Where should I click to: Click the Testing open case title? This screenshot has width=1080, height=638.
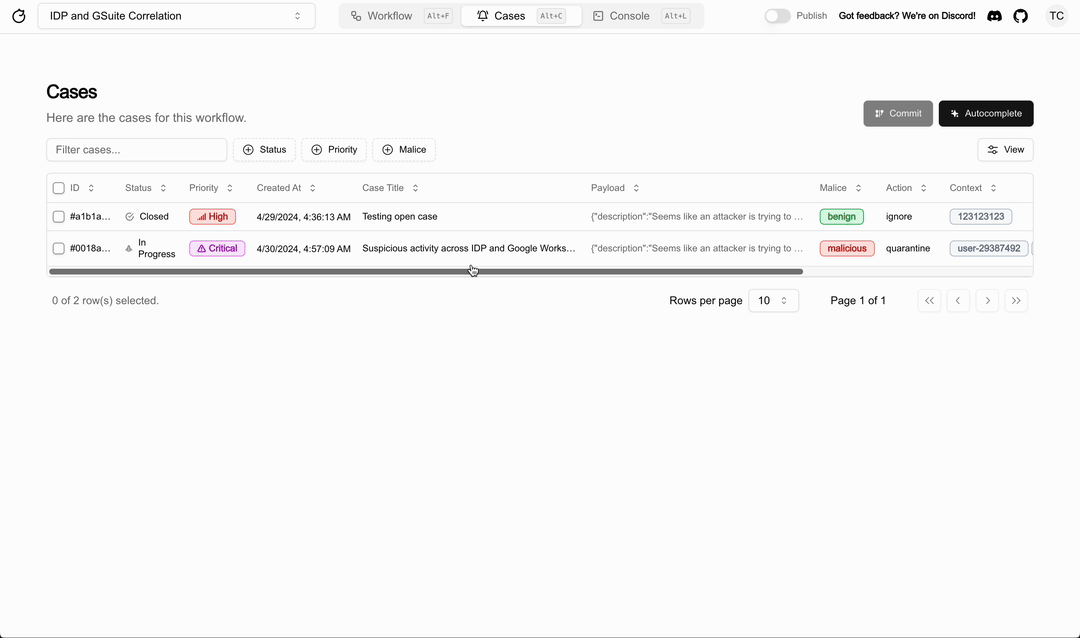(x=399, y=216)
